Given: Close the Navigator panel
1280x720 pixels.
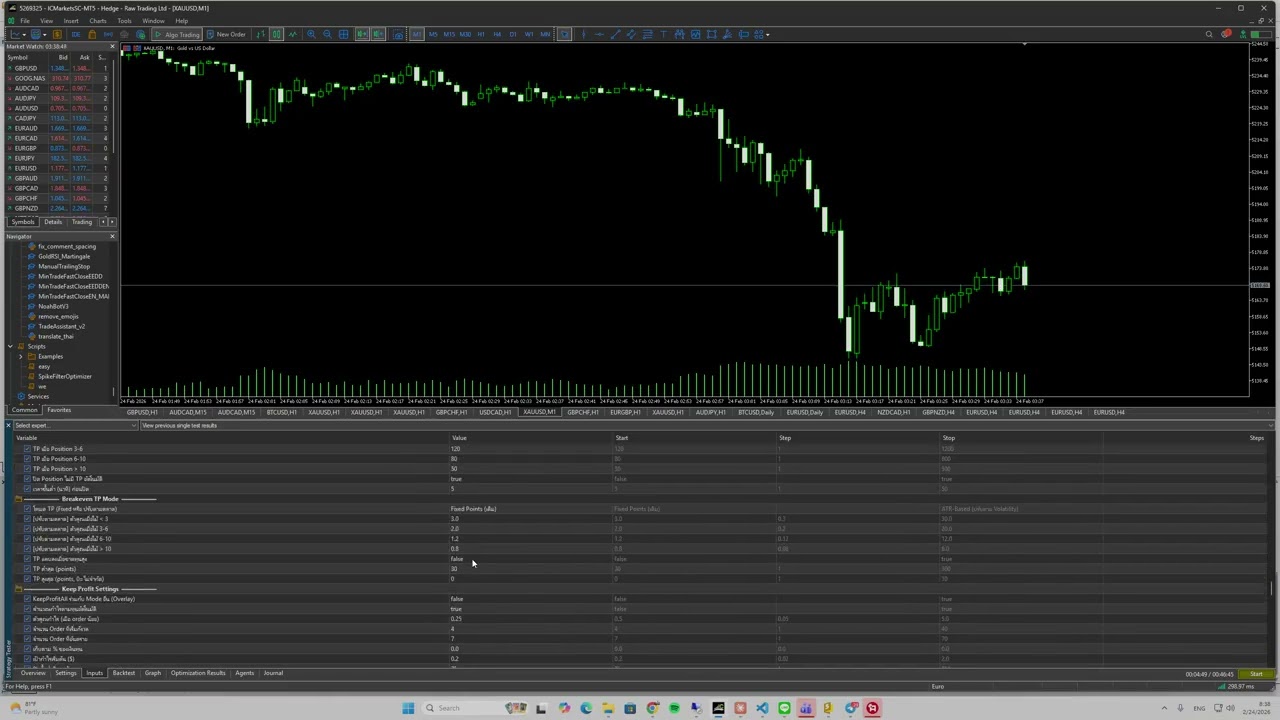Looking at the screenshot, I should pyautogui.click(x=112, y=236).
